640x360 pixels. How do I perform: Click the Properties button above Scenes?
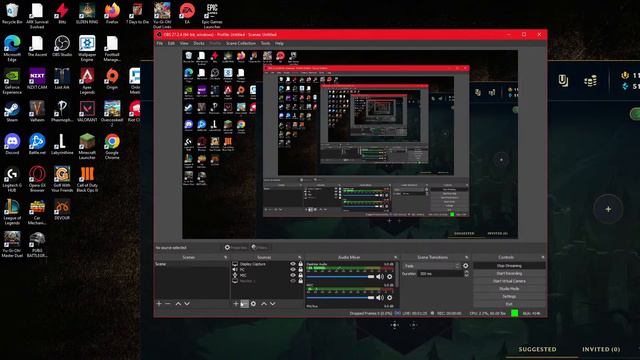click(236, 247)
